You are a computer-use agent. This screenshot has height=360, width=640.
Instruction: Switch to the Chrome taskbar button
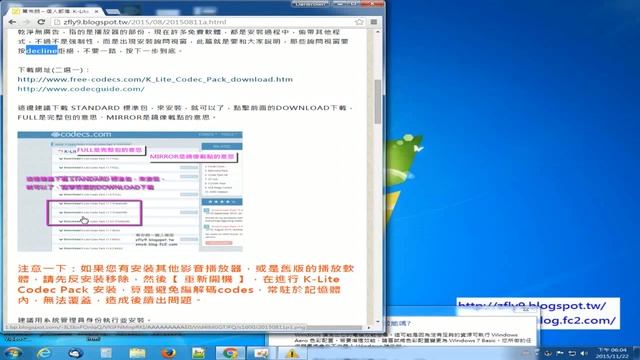tap(230, 353)
